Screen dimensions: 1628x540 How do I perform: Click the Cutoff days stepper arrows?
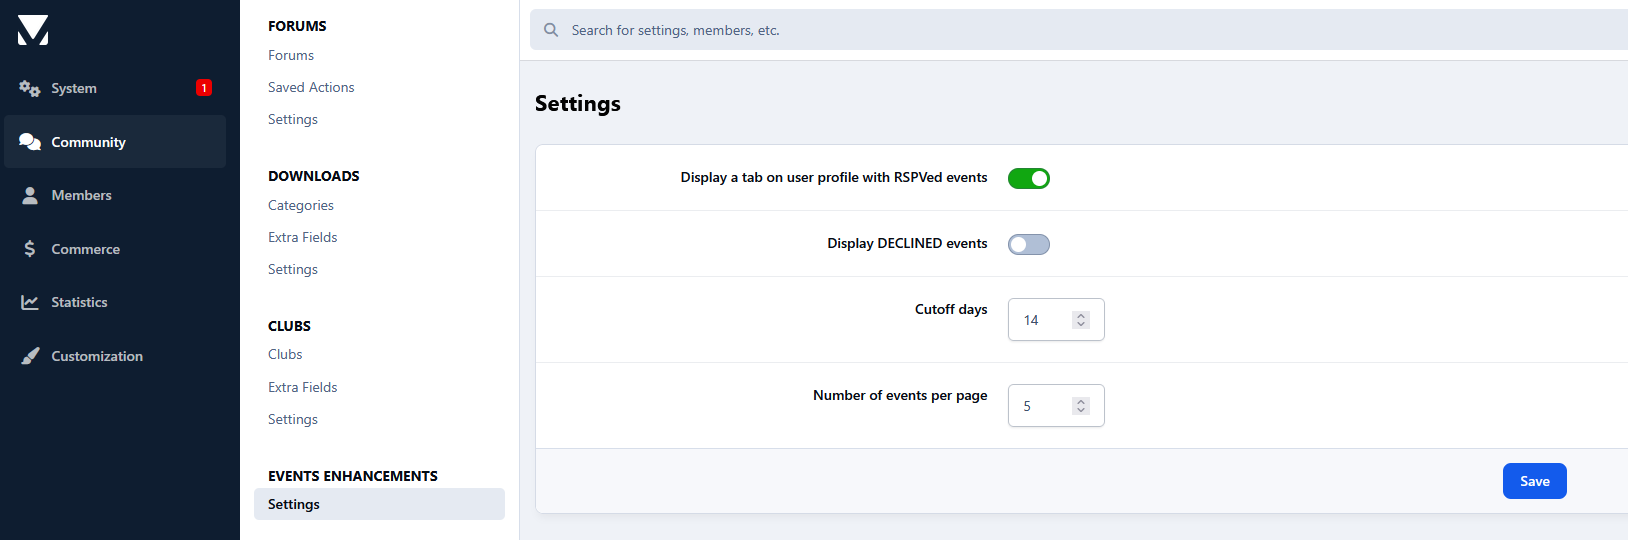[1081, 320]
